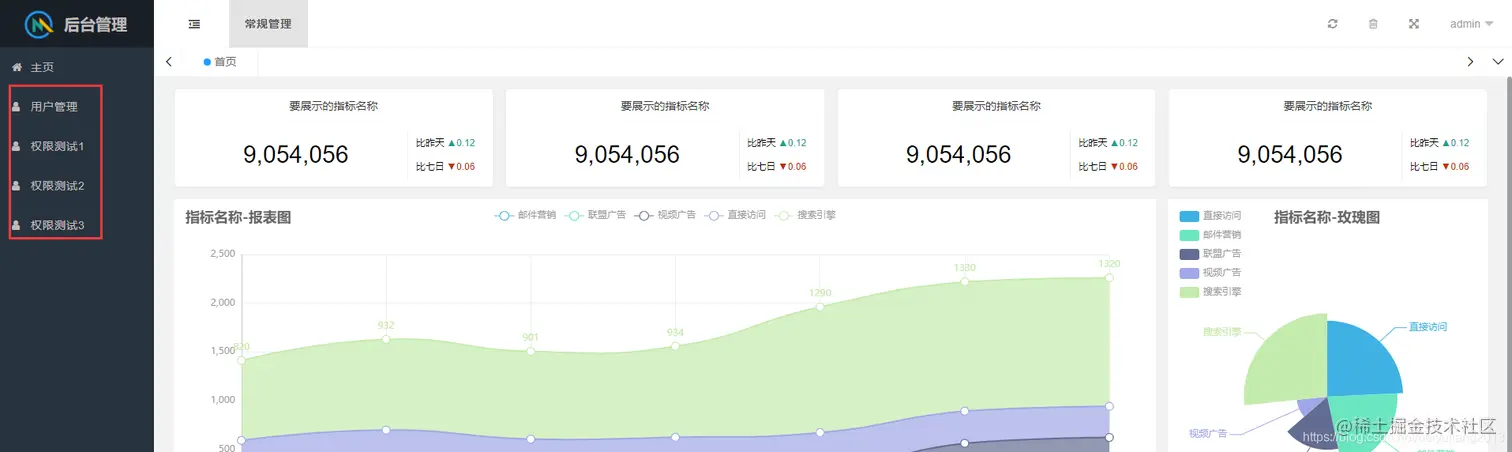This screenshot has height=452, width=1512.
Task: Switch to the 首页 page tab
Action: [221, 62]
